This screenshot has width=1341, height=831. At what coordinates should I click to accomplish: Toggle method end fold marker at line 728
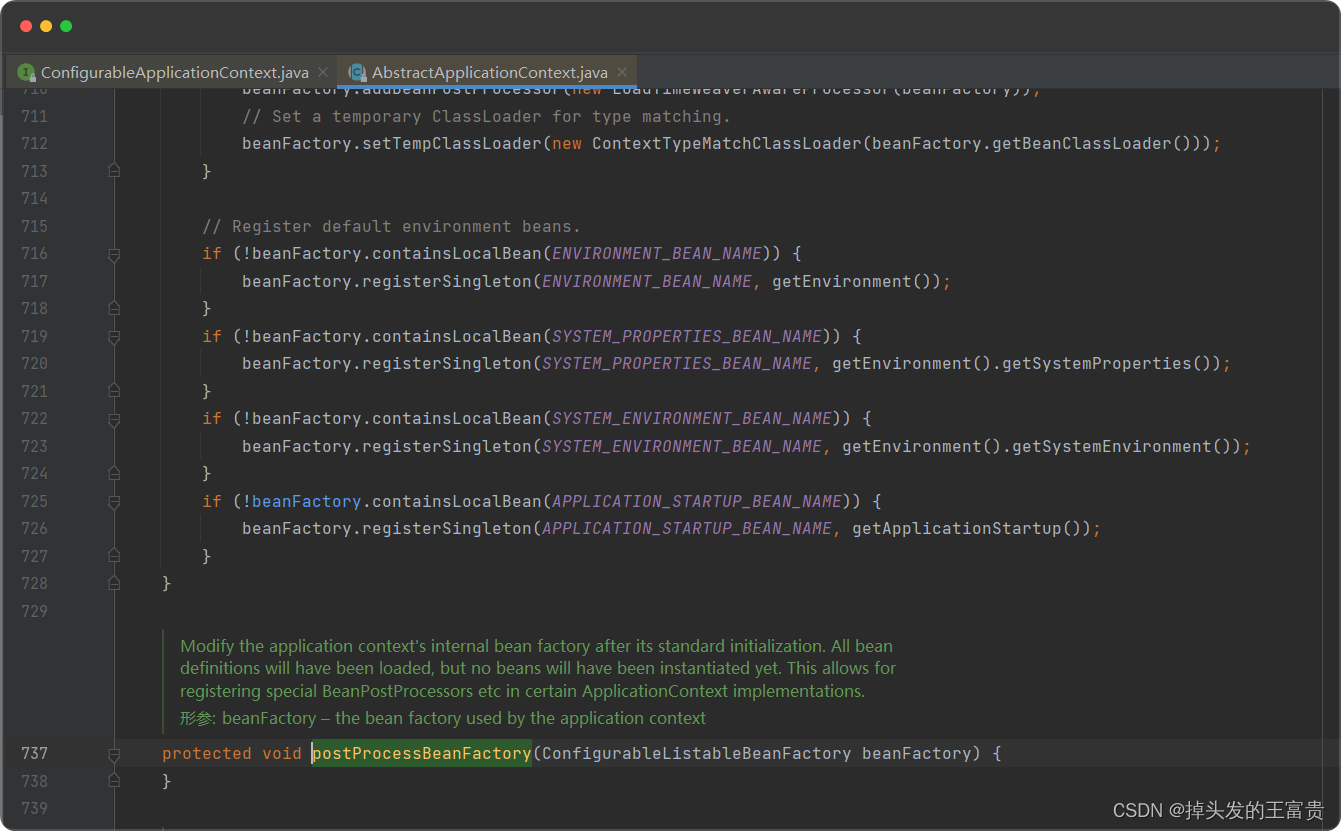click(114, 584)
